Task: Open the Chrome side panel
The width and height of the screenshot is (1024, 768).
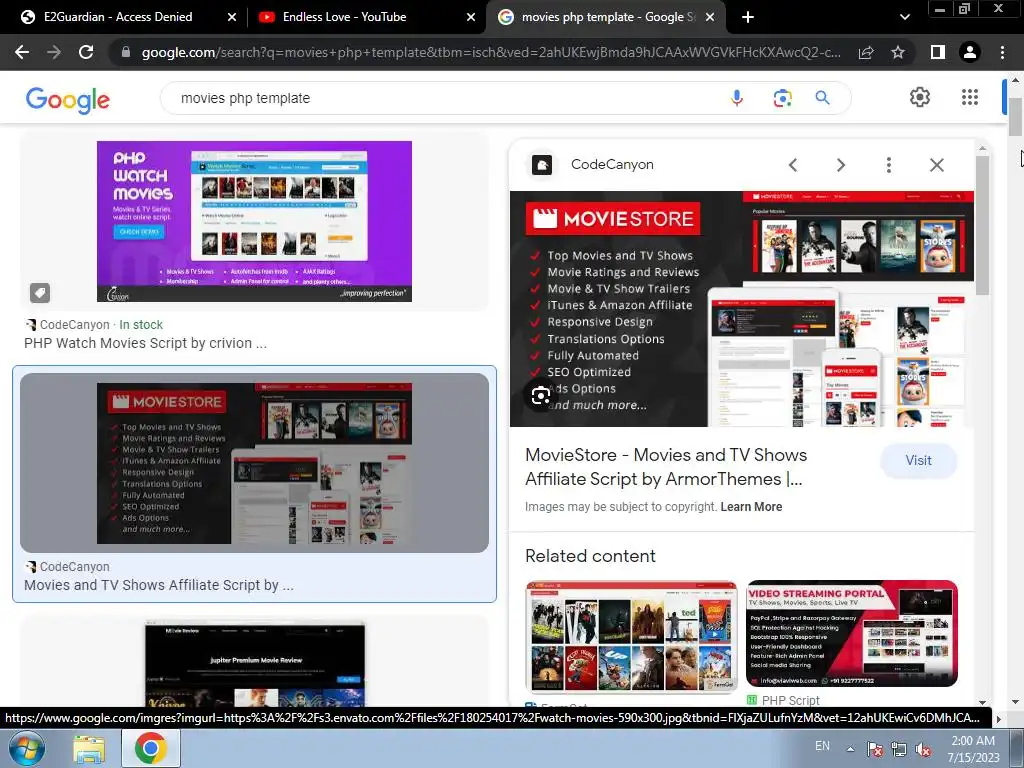Action: (938, 52)
